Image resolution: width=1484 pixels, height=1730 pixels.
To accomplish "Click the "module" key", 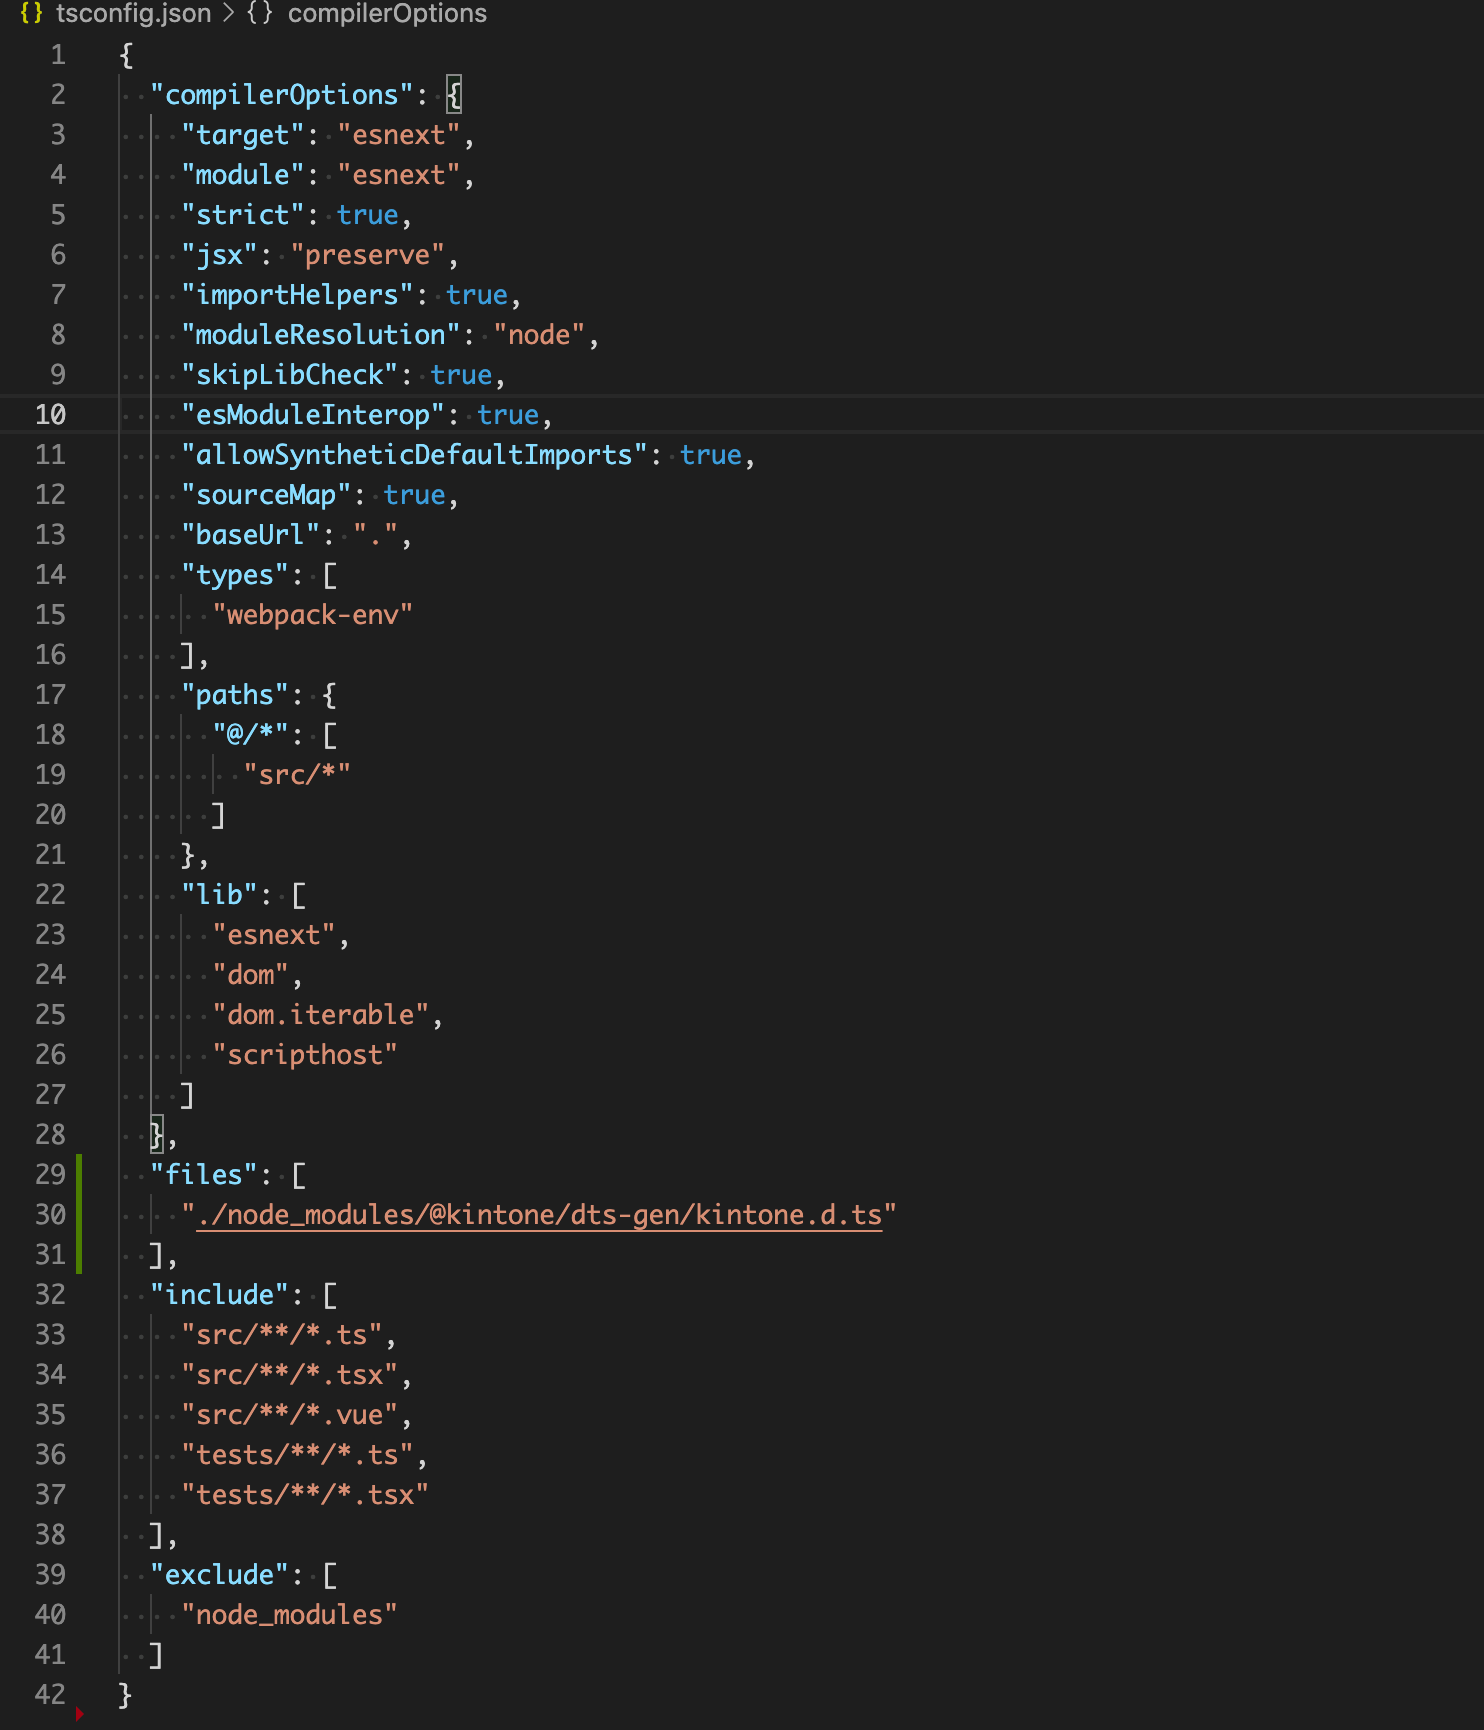I will pyautogui.click(x=243, y=175).
